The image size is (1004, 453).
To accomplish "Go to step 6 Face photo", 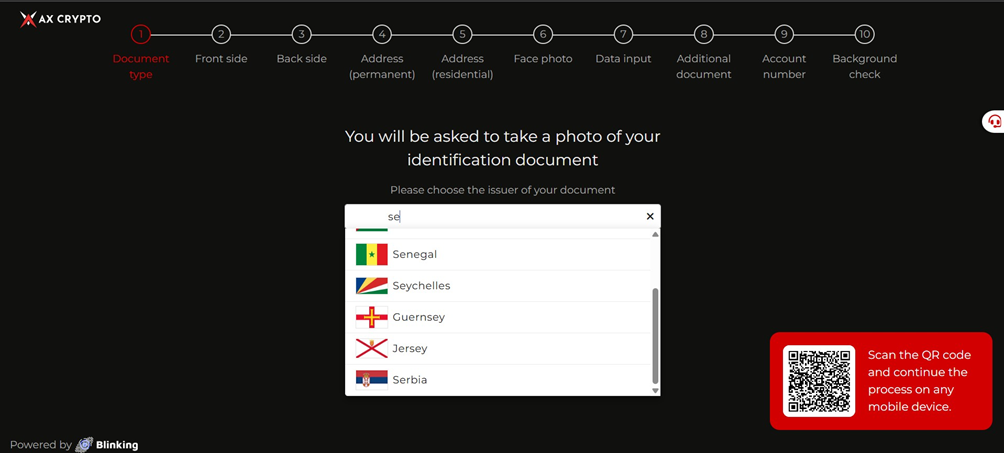I will point(542,35).
